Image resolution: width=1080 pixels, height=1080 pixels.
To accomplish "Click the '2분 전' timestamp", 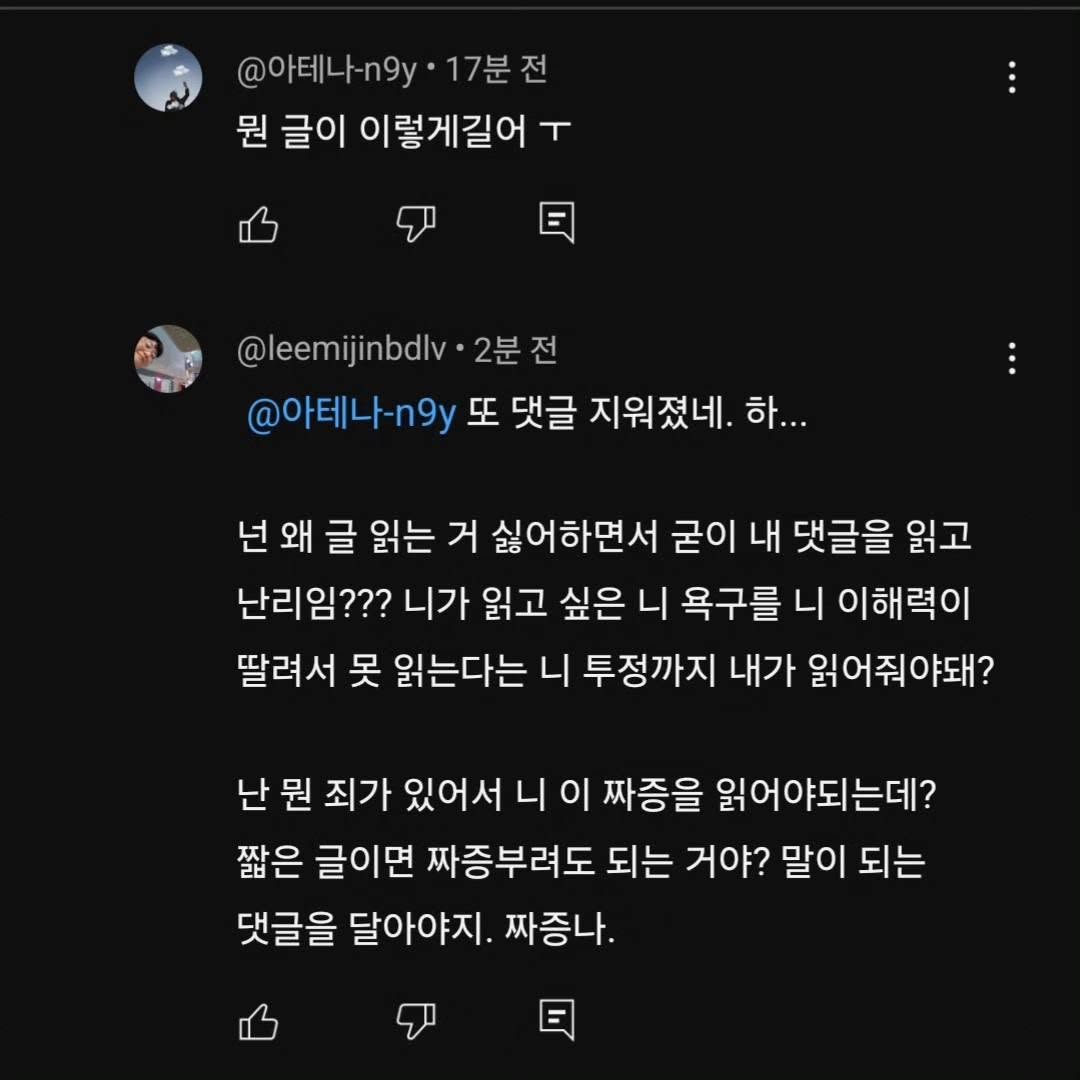I will coord(516,350).
